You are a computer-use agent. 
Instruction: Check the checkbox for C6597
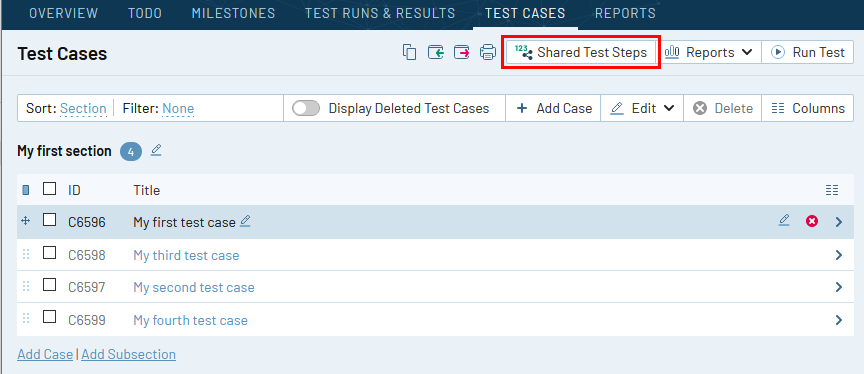coord(50,285)
